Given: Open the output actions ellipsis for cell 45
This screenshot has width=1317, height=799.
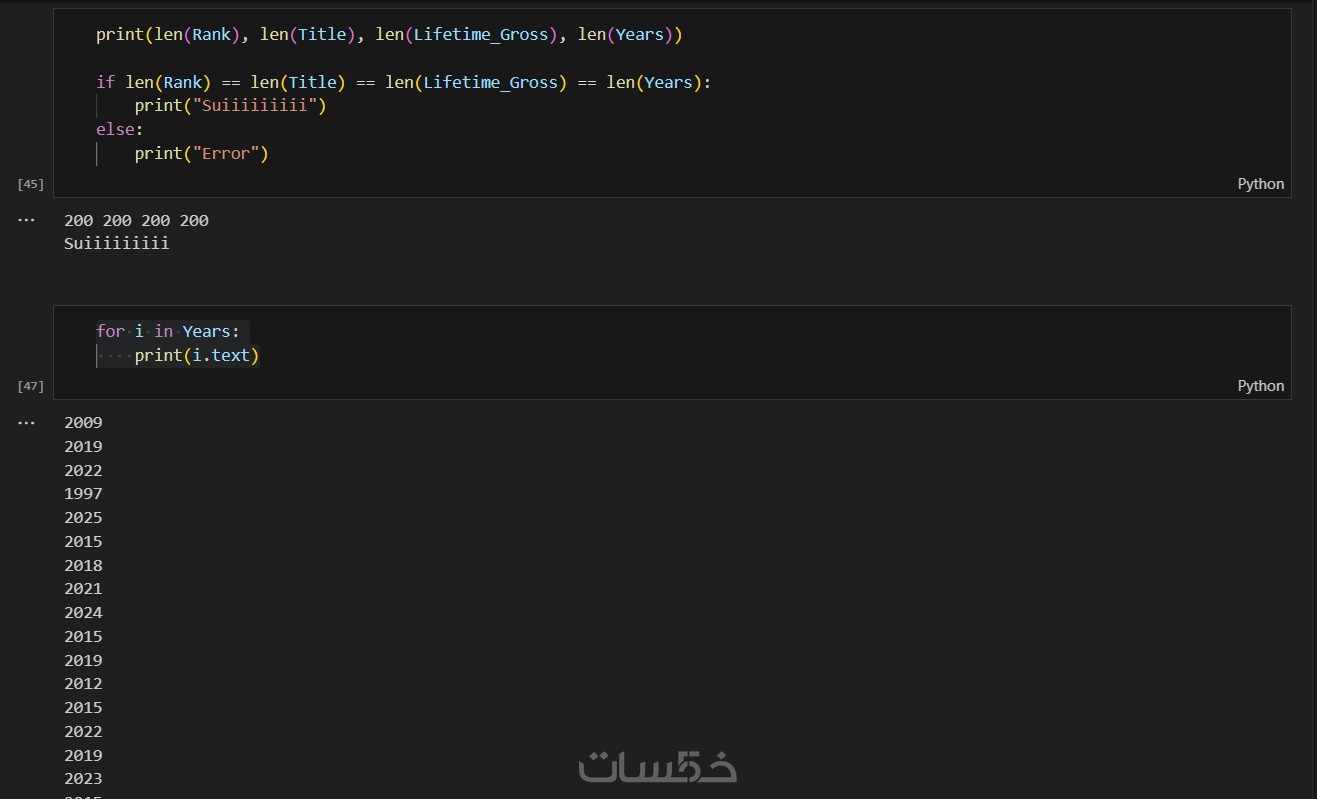Looking at the screenshot, I should click(x=26, y=219).
